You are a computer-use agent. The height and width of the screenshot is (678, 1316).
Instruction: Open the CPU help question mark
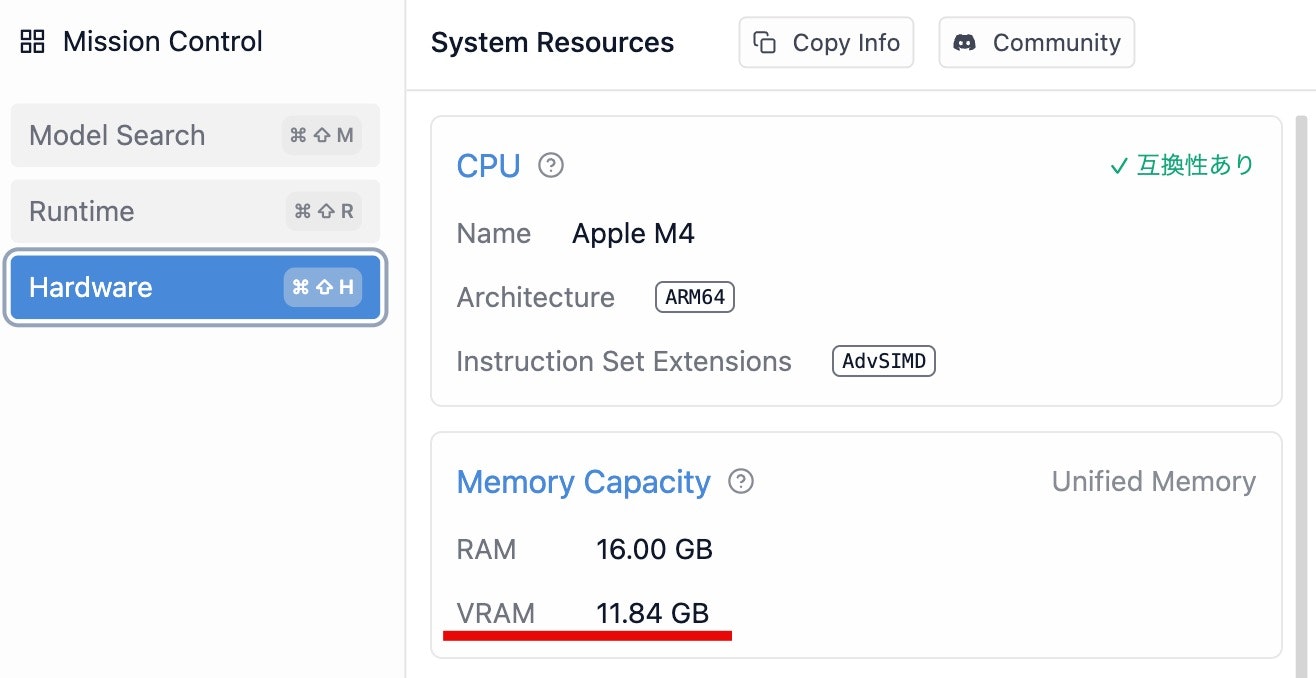(551, 165)
